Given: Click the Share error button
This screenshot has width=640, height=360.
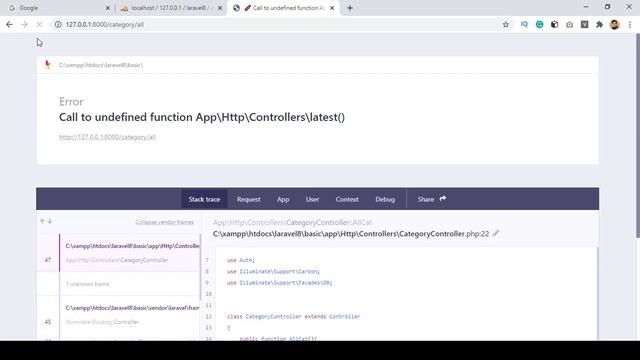Looking at the screenshot, I should coord(431,199).
